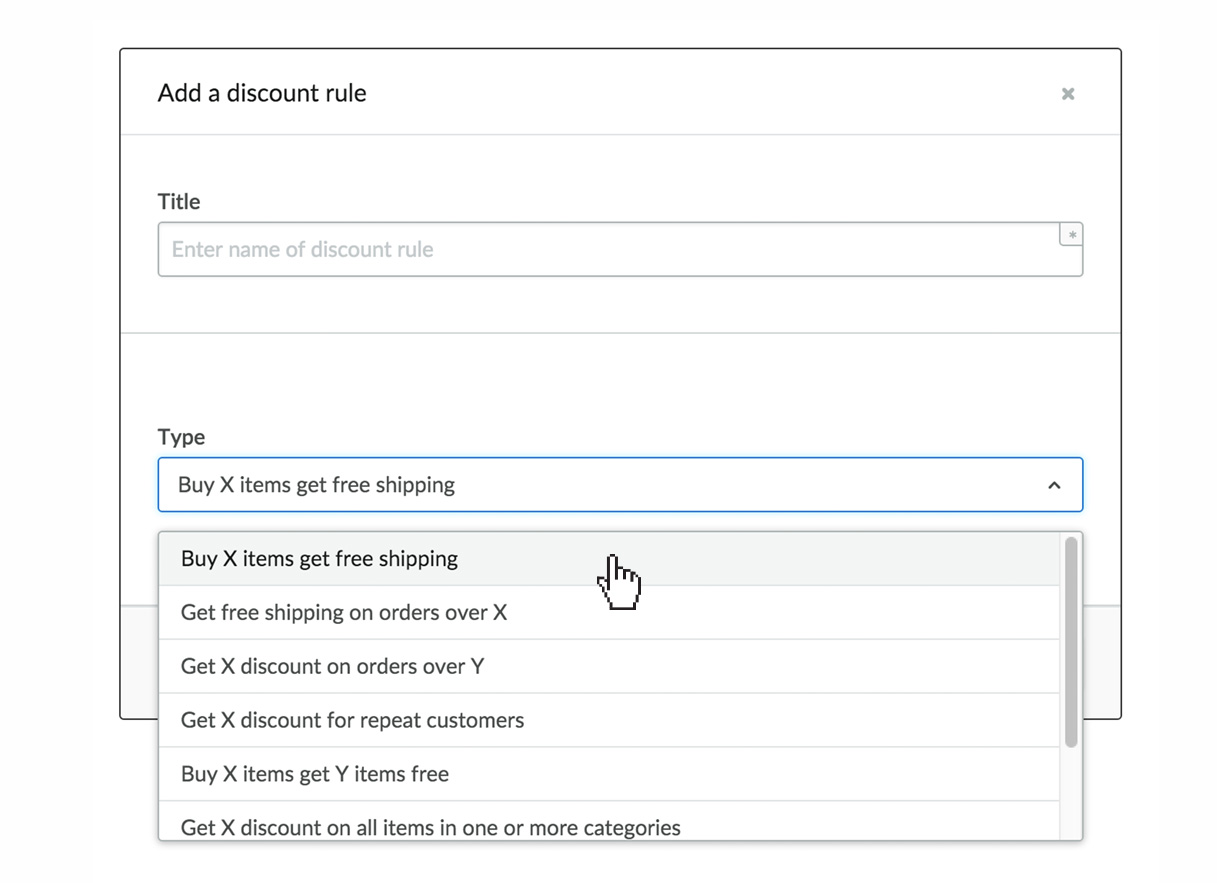Click the "Add a discount rule" dialog heading
The height and width of the screenshot is (883, 1217).
point(262,93)
